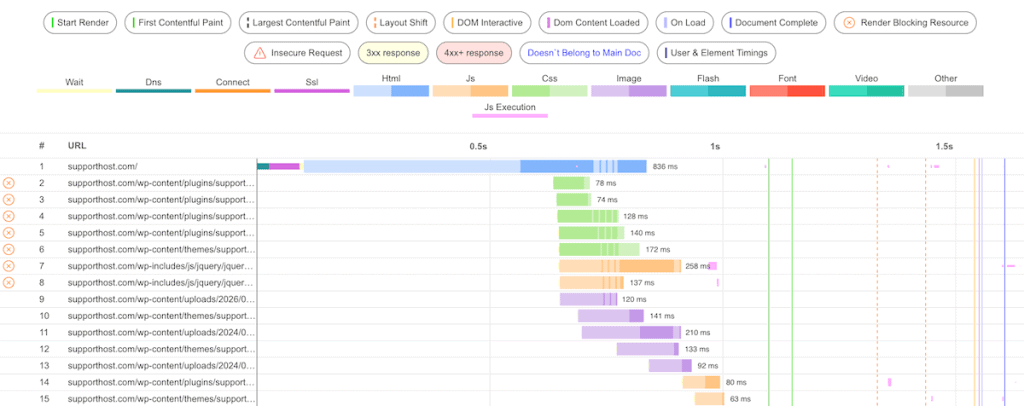Toggle the Dom Content Loaded pill

593,23
